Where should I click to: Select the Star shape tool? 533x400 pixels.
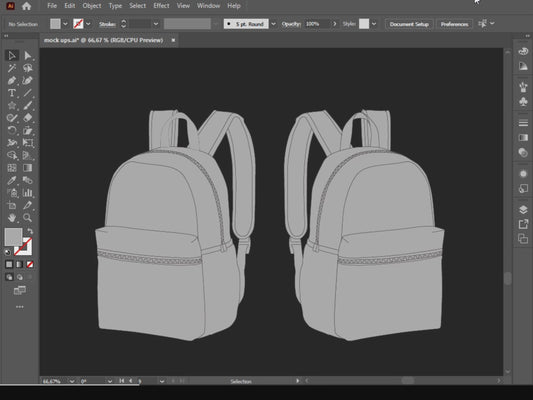point(12,105)
